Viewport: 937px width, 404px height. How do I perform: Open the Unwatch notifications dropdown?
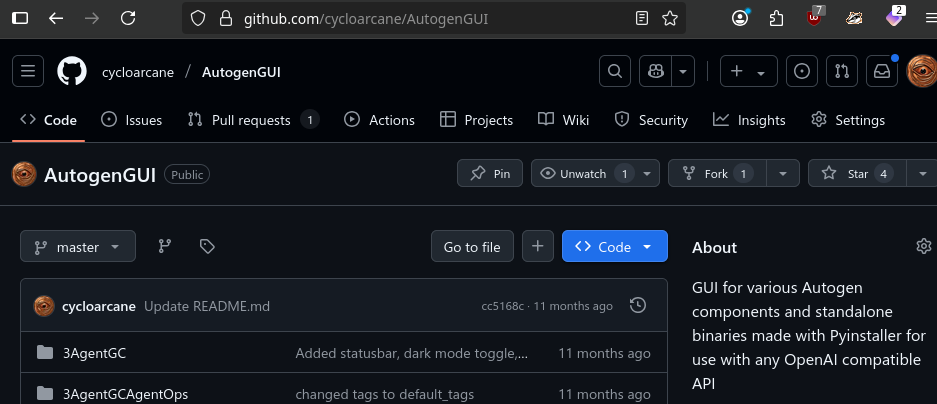595,173
